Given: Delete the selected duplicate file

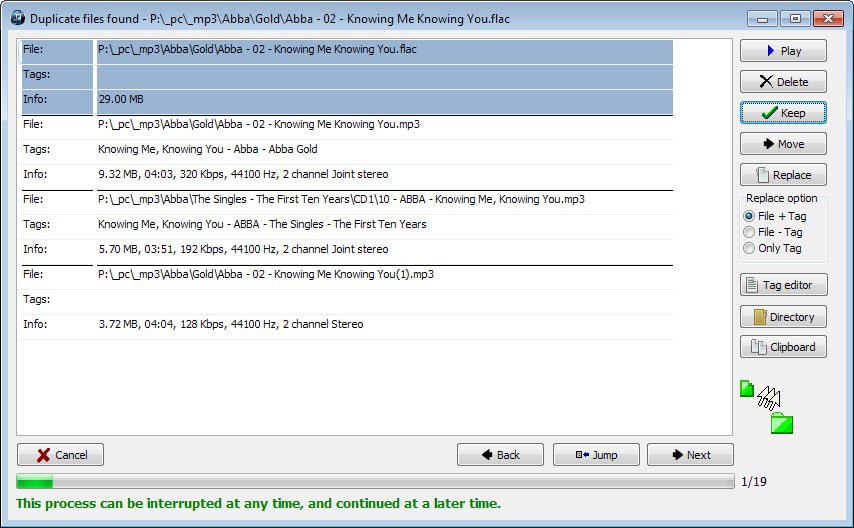Looking at the screenshot, I should pos(783,82).
